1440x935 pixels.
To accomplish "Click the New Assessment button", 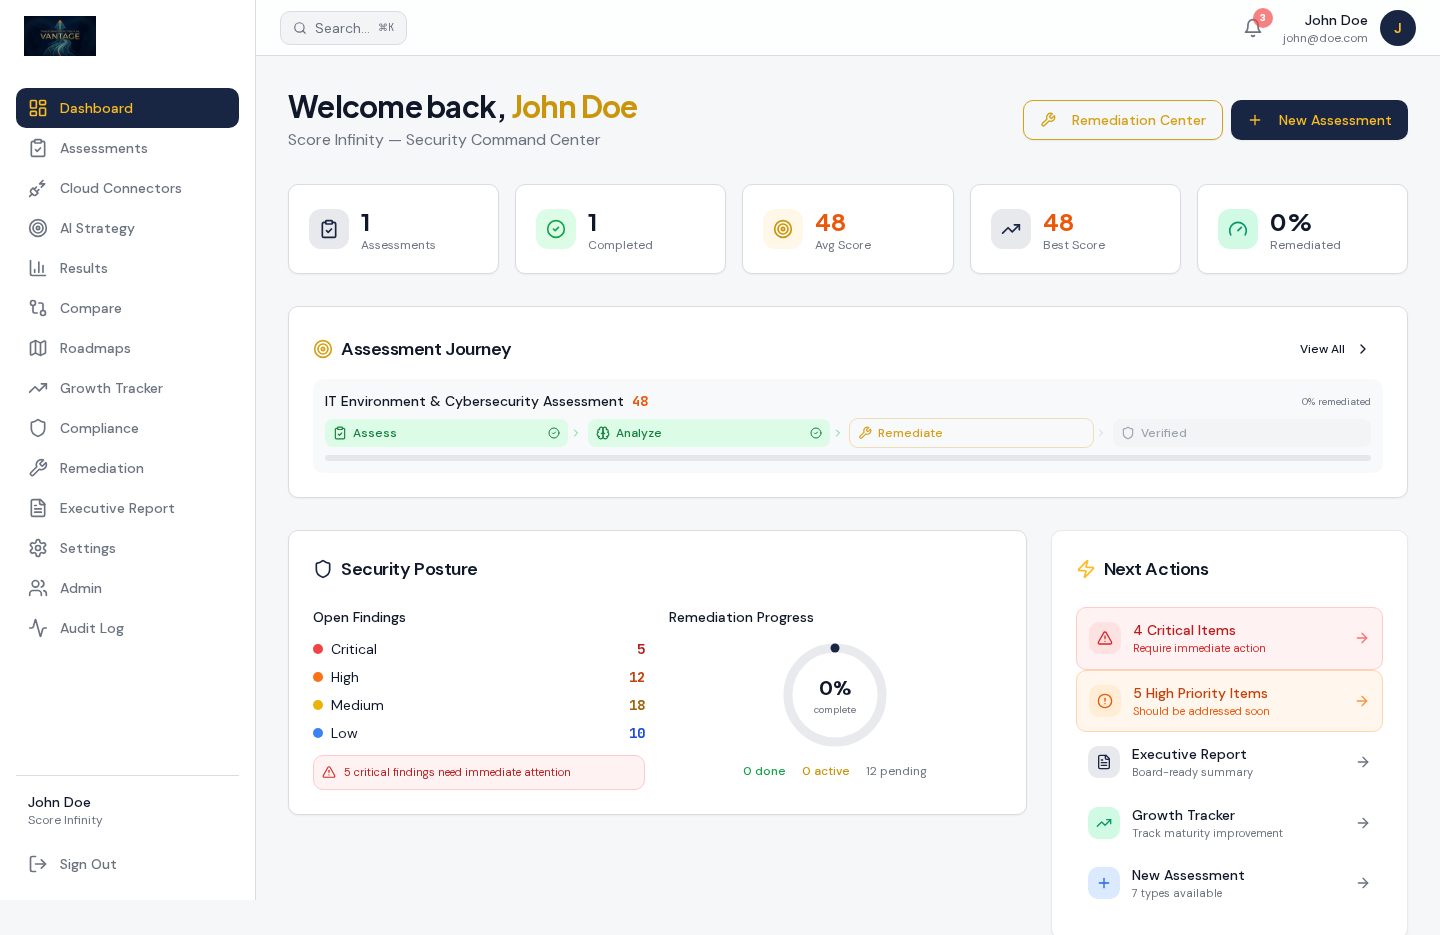I will 1319,120.
